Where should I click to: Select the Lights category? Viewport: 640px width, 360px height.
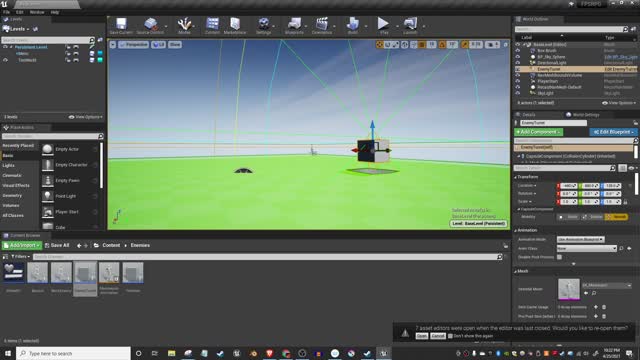(x=8, y=166)
